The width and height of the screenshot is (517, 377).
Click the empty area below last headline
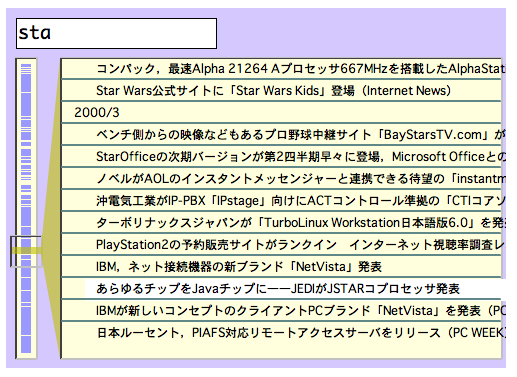pyautogui.click(x=282, y=351)
